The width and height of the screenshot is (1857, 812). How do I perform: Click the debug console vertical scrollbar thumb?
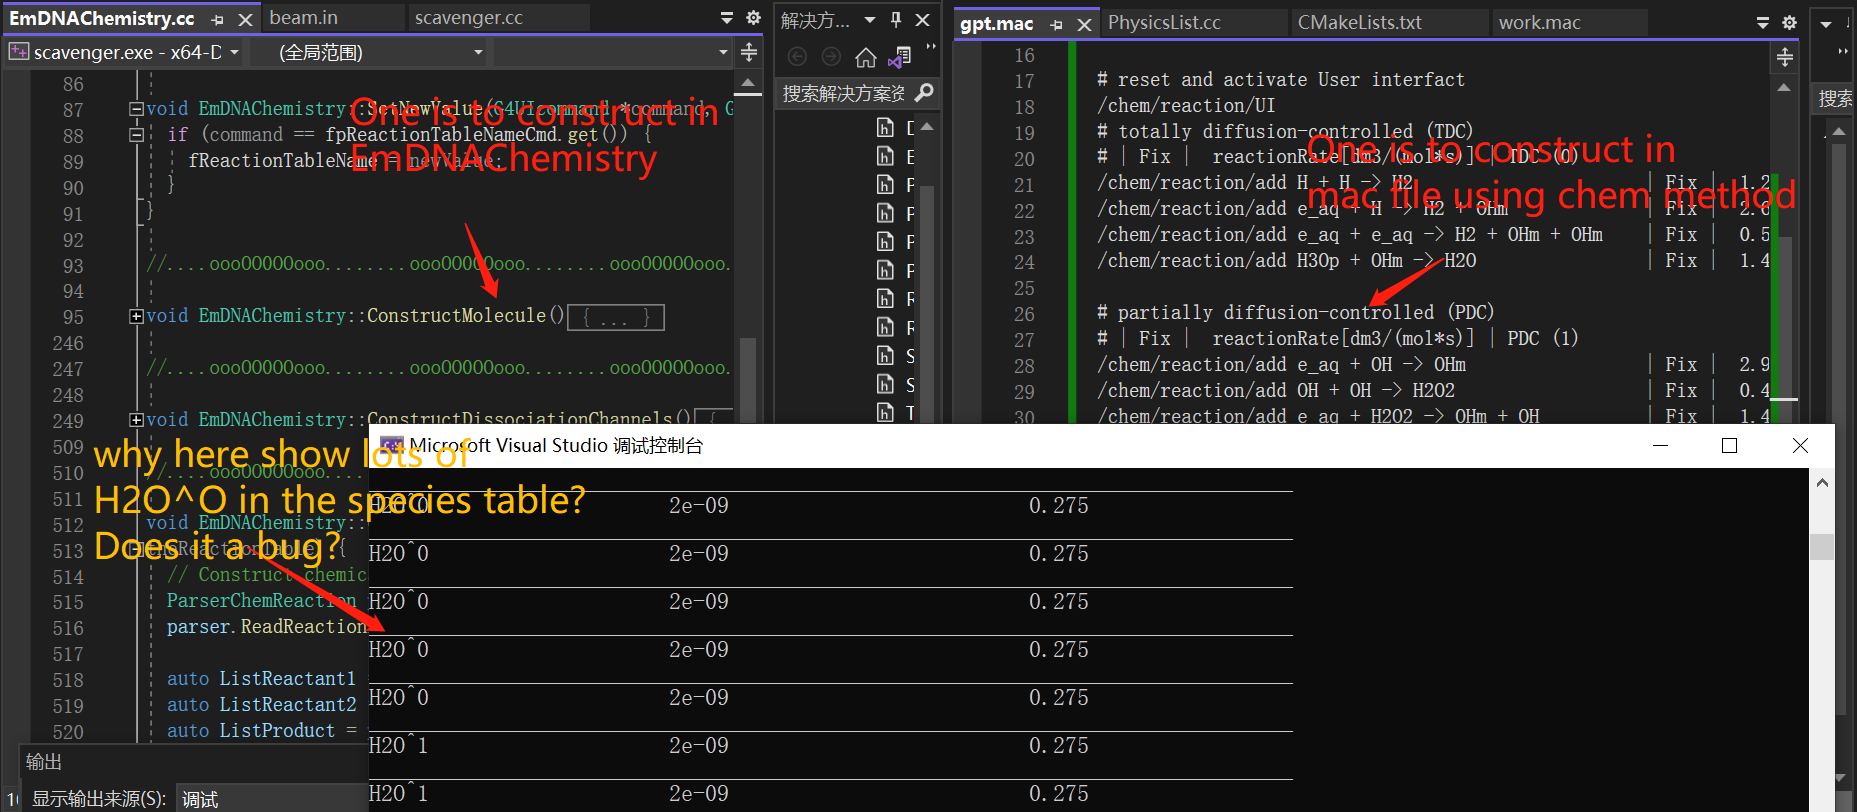(1822, 547)
